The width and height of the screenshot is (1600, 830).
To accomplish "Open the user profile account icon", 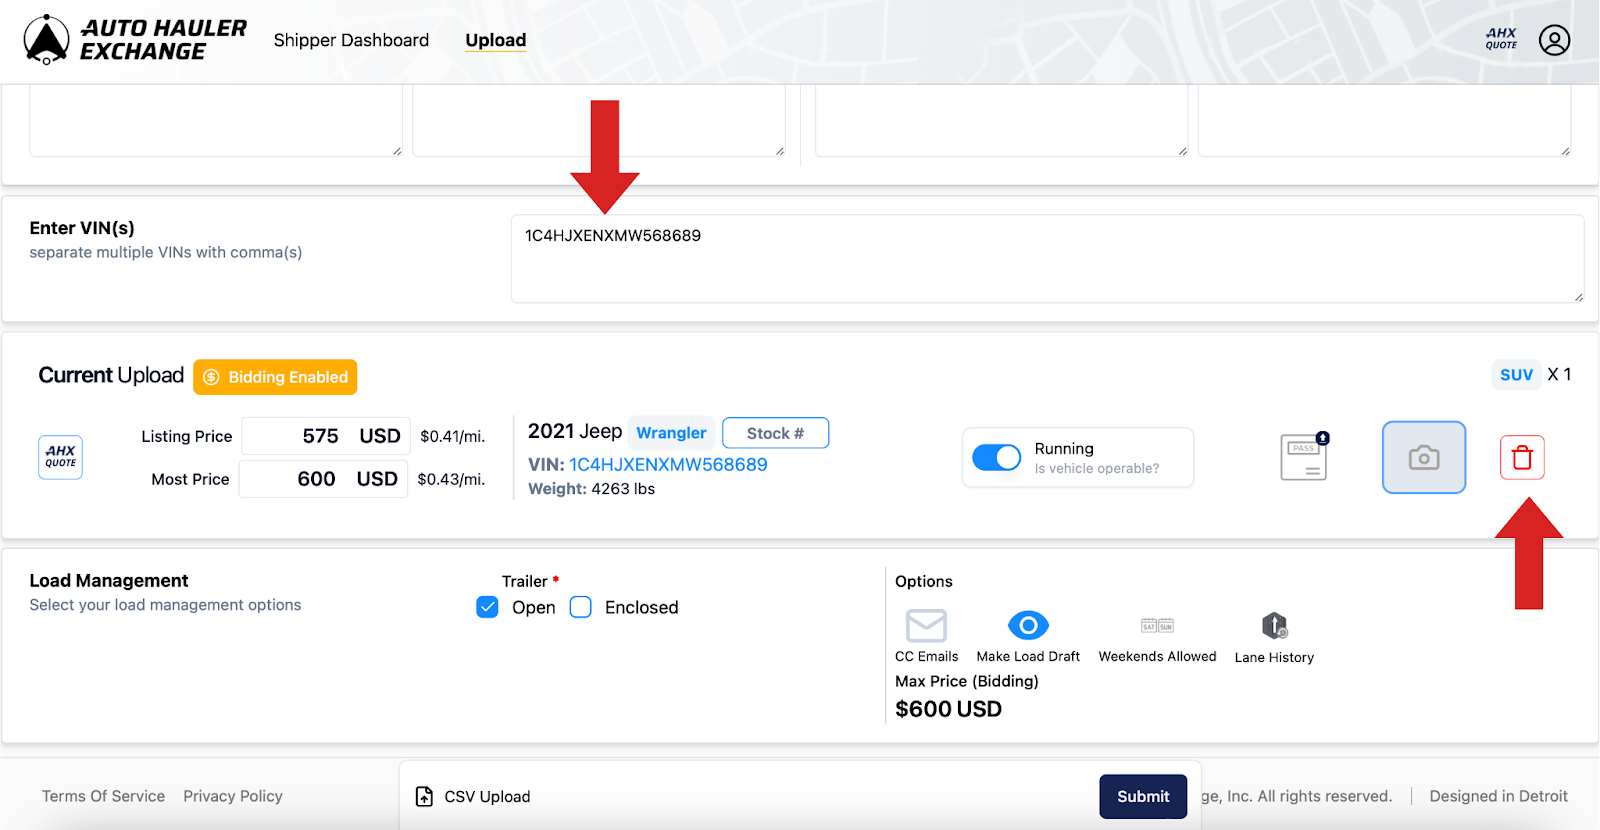I will pos(1554,40).
